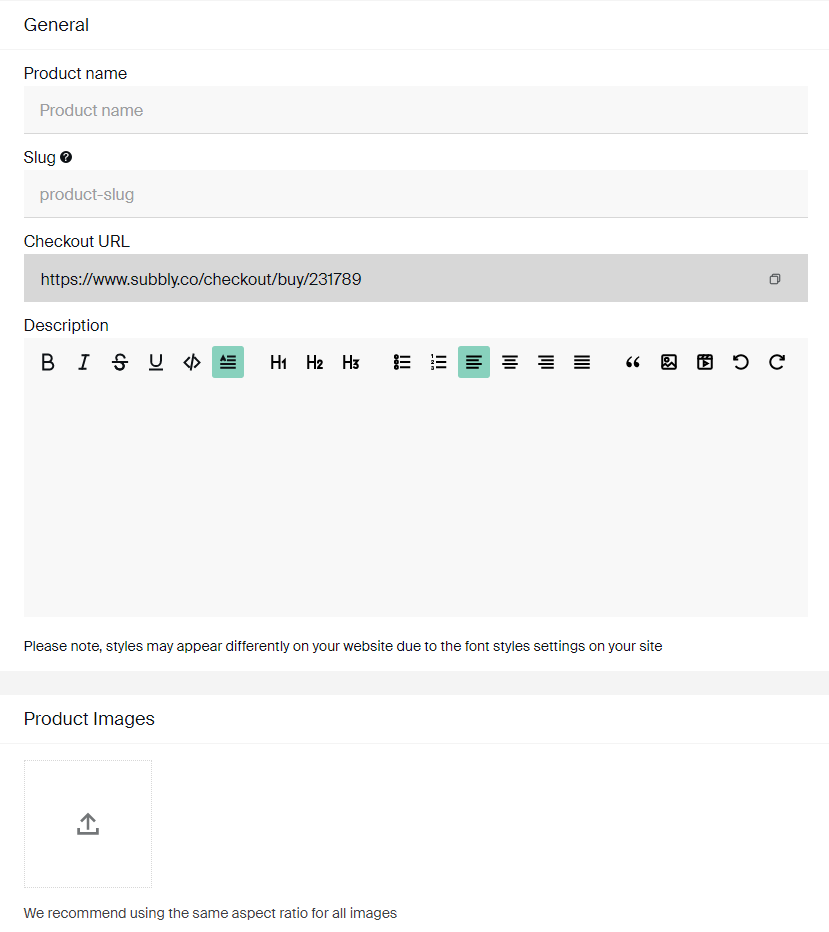The height and width of the screenshot is (932, 829).
Task: Insert a numbered list
Action: pyautogui.click(x=438, y=362)
